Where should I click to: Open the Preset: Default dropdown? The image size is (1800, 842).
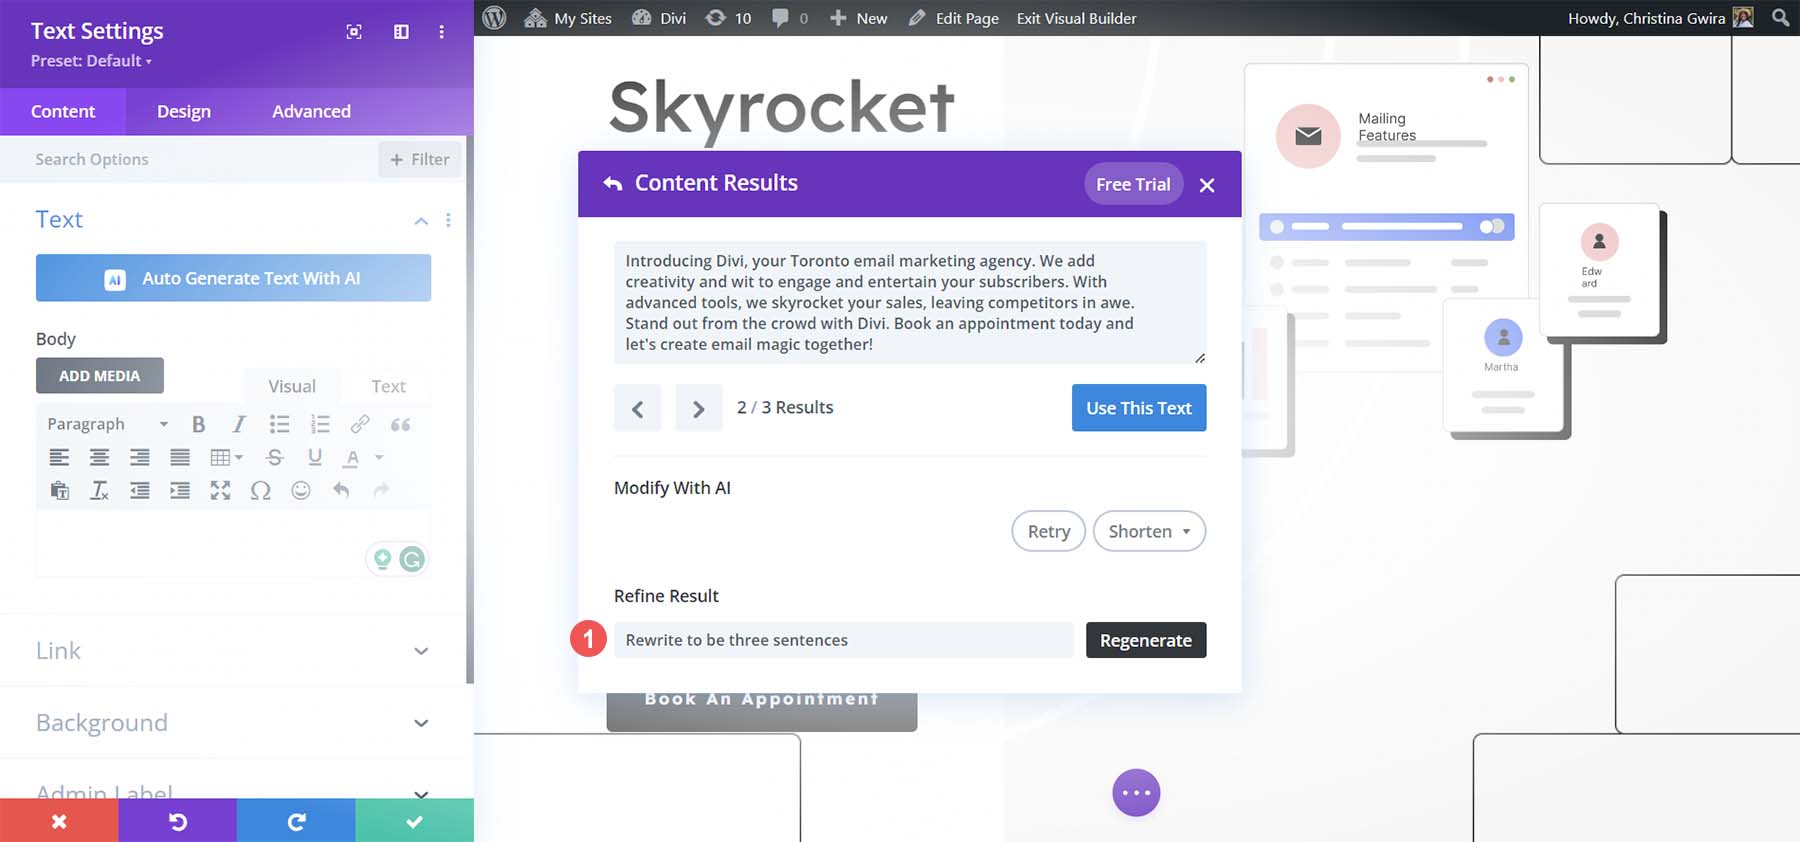click(x=91, y=61)
